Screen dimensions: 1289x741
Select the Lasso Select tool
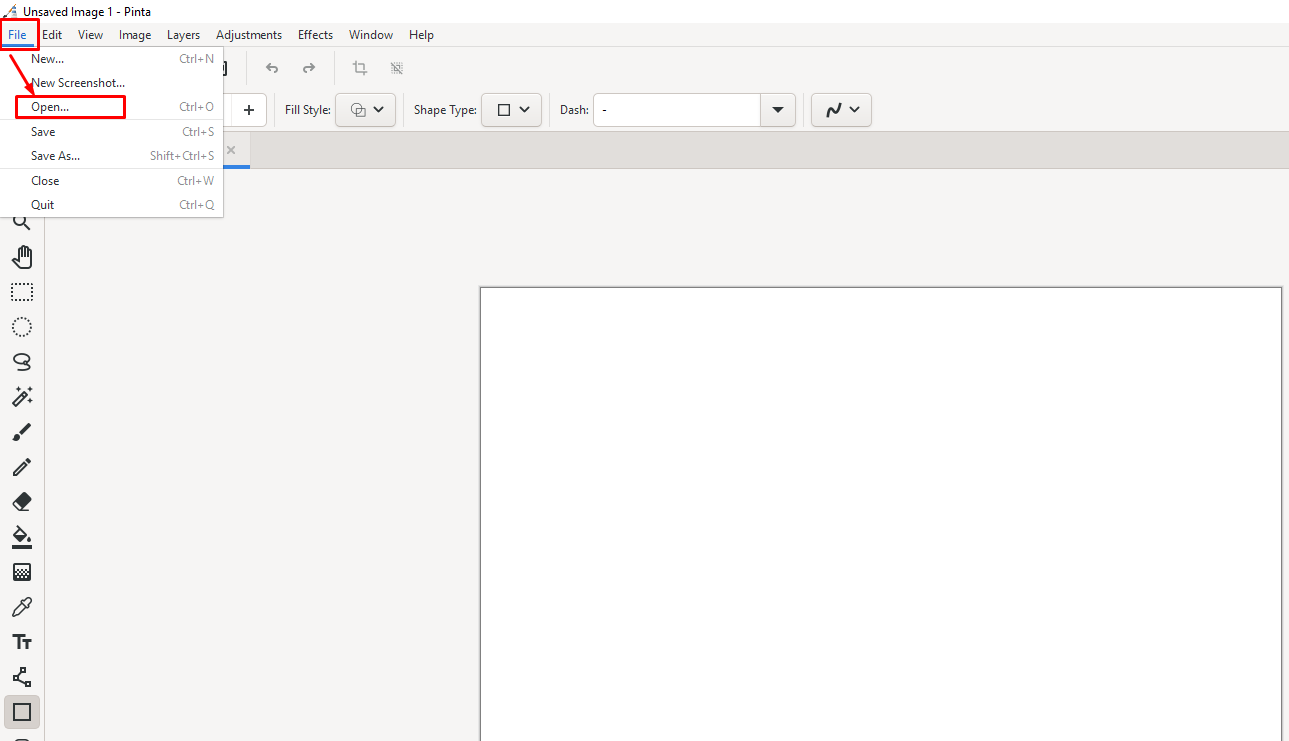[22, 362]
